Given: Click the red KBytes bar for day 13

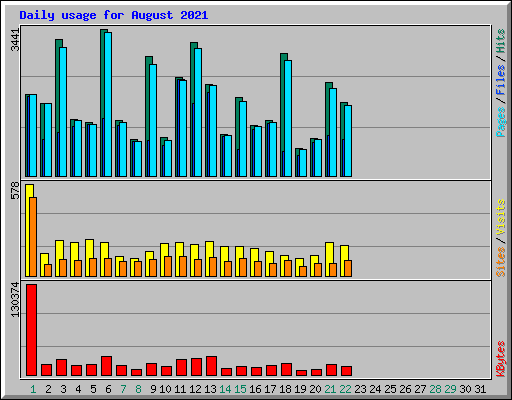Looking at the screenshot, I should click(x=212, y=366).
